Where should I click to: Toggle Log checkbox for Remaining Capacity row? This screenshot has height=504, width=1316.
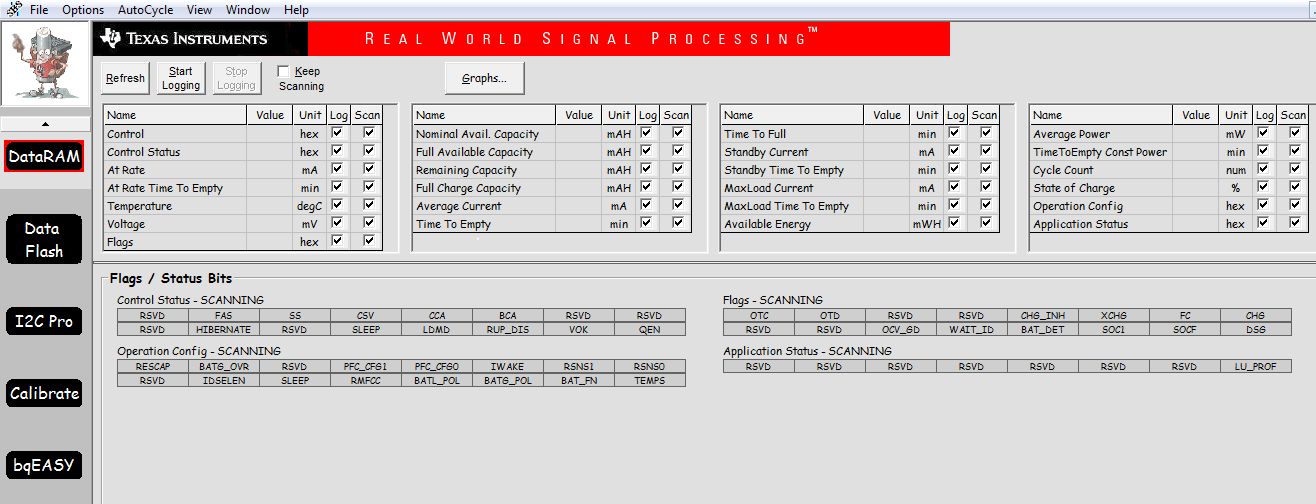point(646,169)
